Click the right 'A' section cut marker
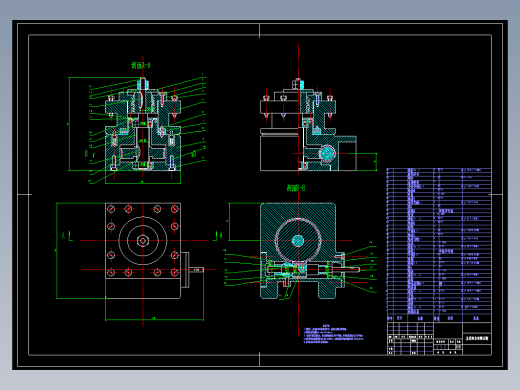This screenshot has width=520, height=390. 218,236
